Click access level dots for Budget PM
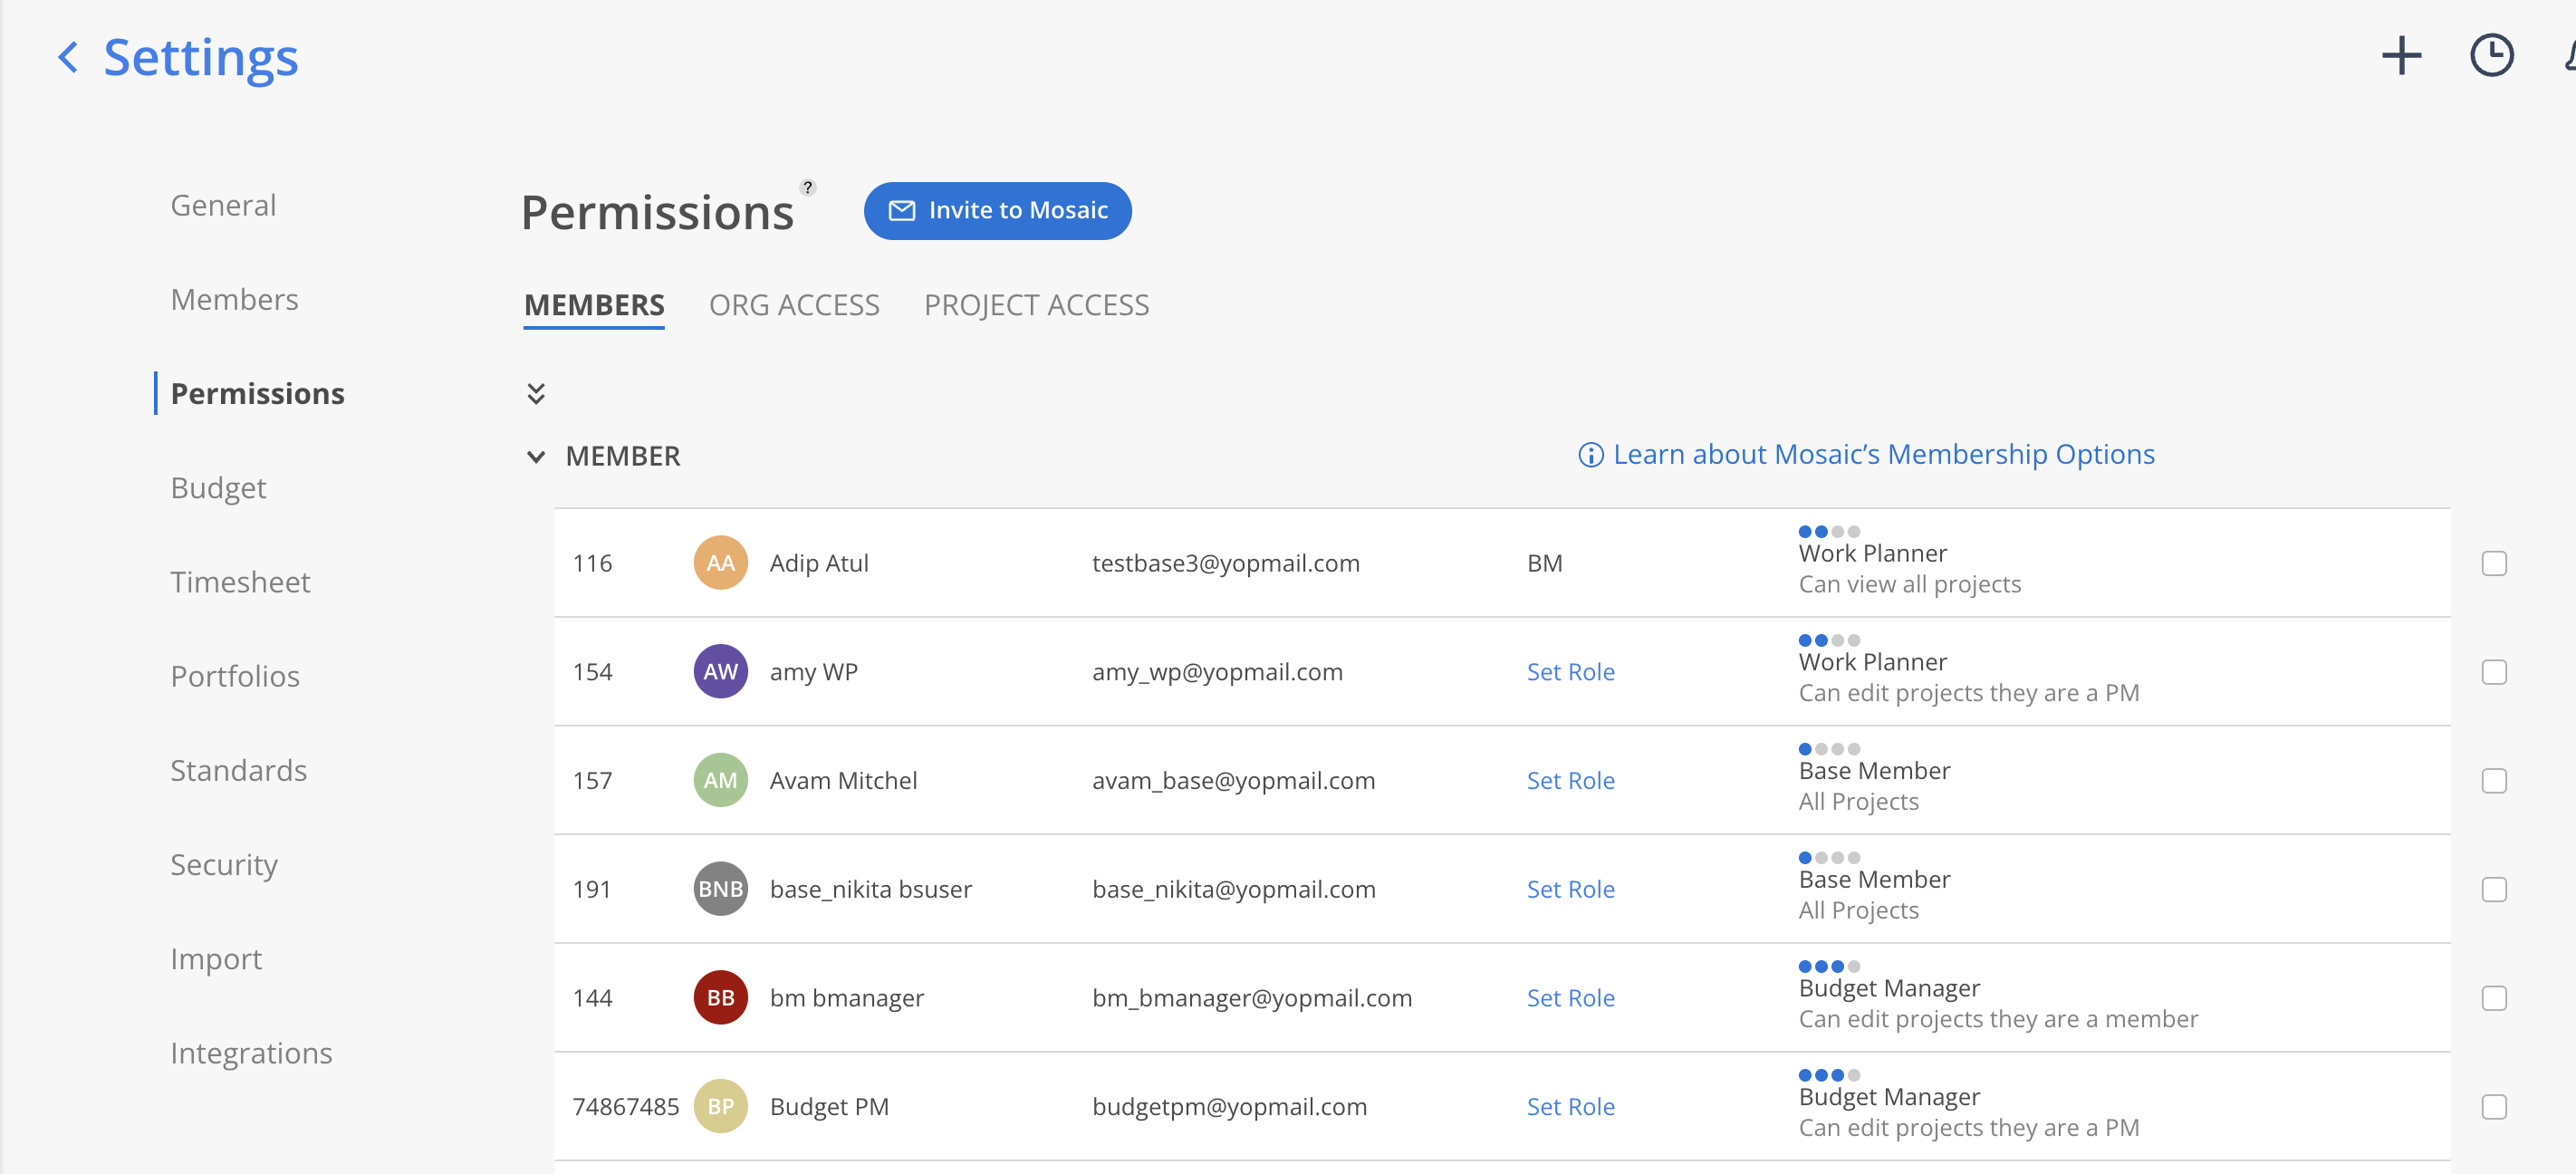Screen dimensions: 2576x1174 (x=1829, y=1075)
